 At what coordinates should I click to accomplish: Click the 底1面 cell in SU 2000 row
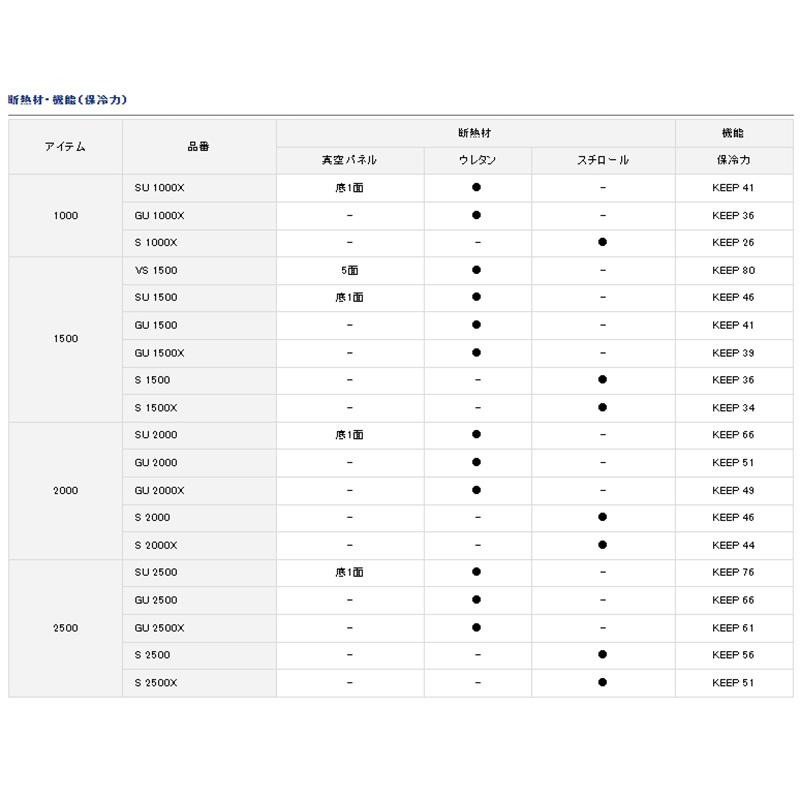[x=349, y=435]
